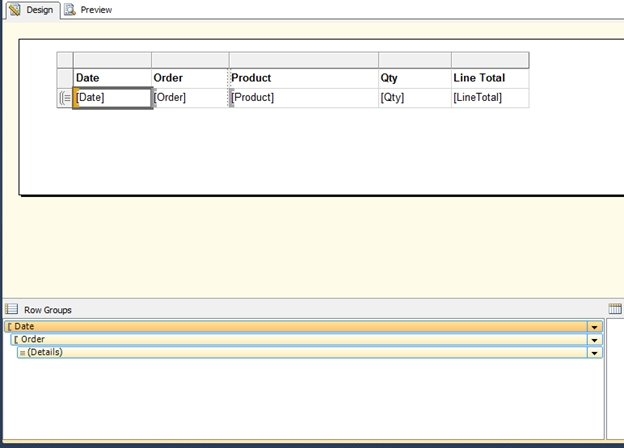
Task: Select the detail row handle
Action: [65, 97]
